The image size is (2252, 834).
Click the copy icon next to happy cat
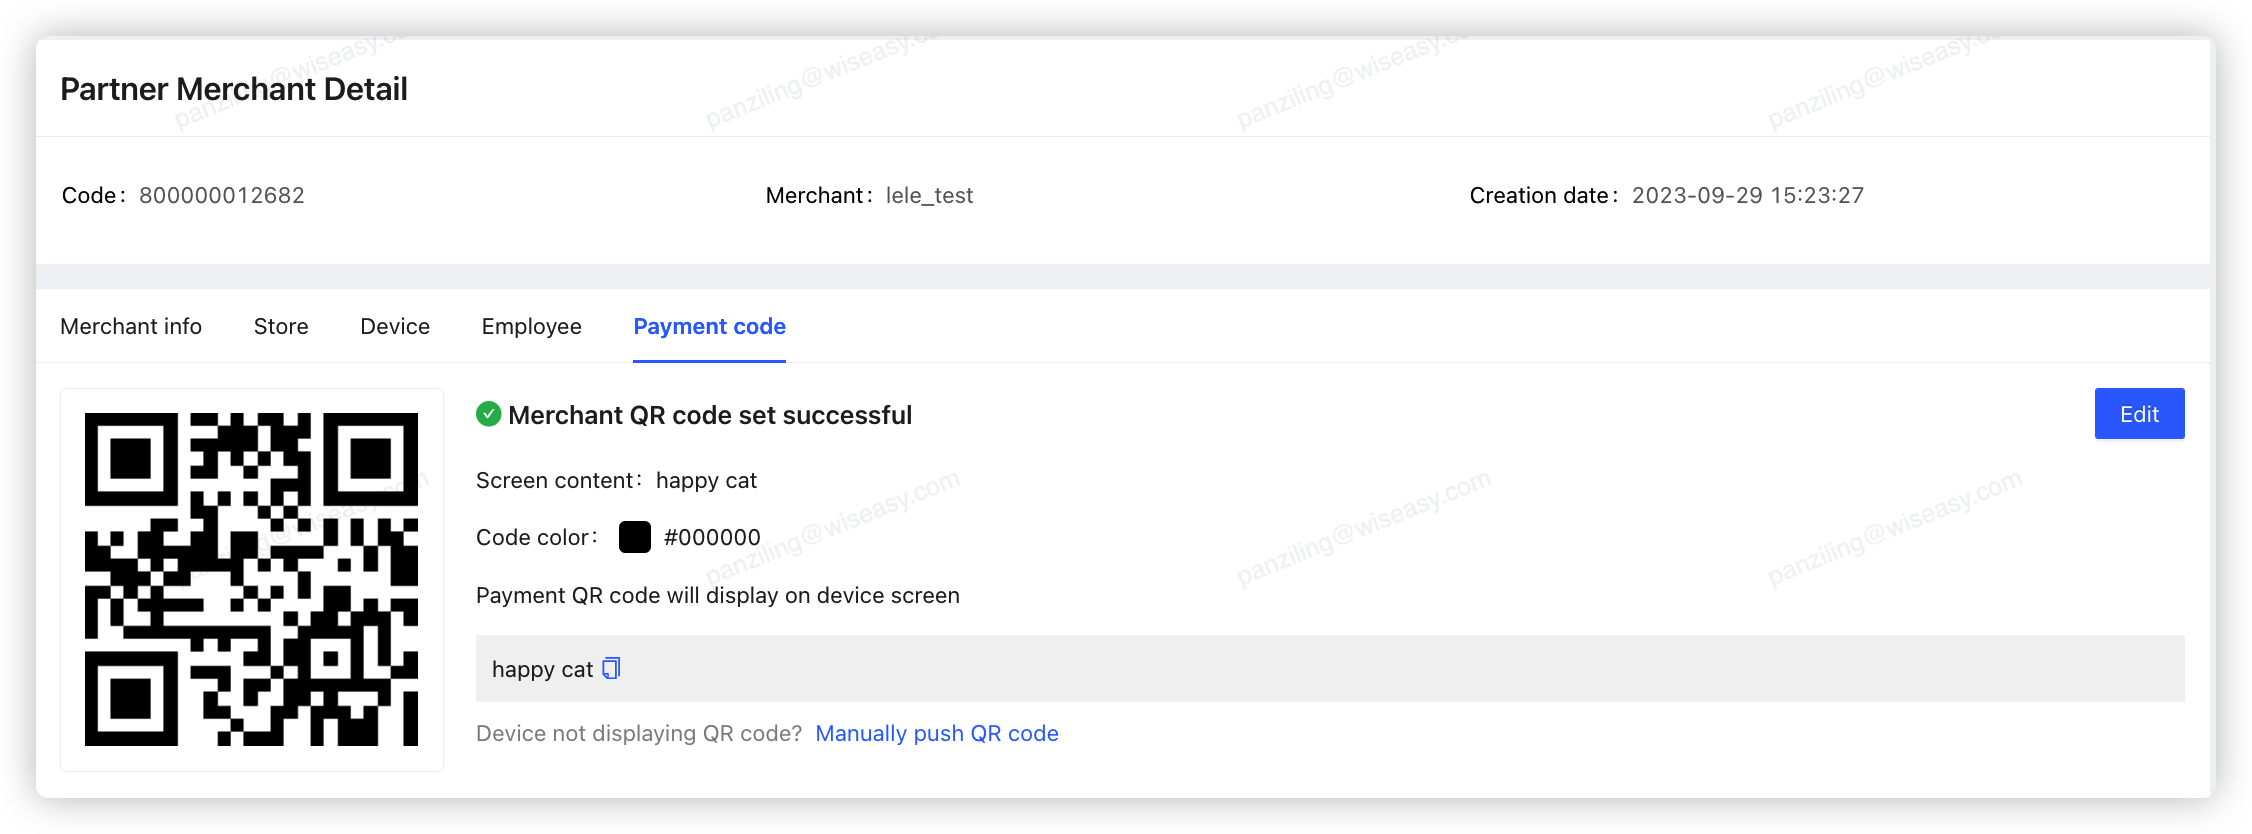610,668
